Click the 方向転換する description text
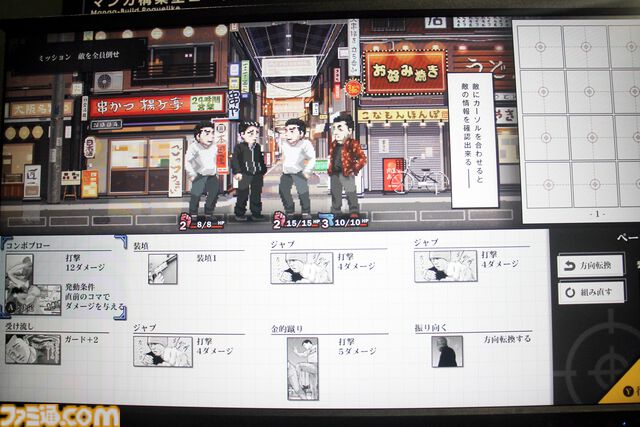 (x=507, y=339)
